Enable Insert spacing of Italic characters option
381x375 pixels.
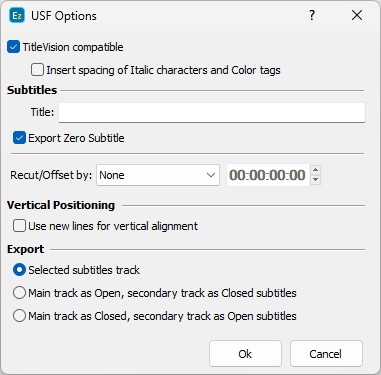coord(37,70)
